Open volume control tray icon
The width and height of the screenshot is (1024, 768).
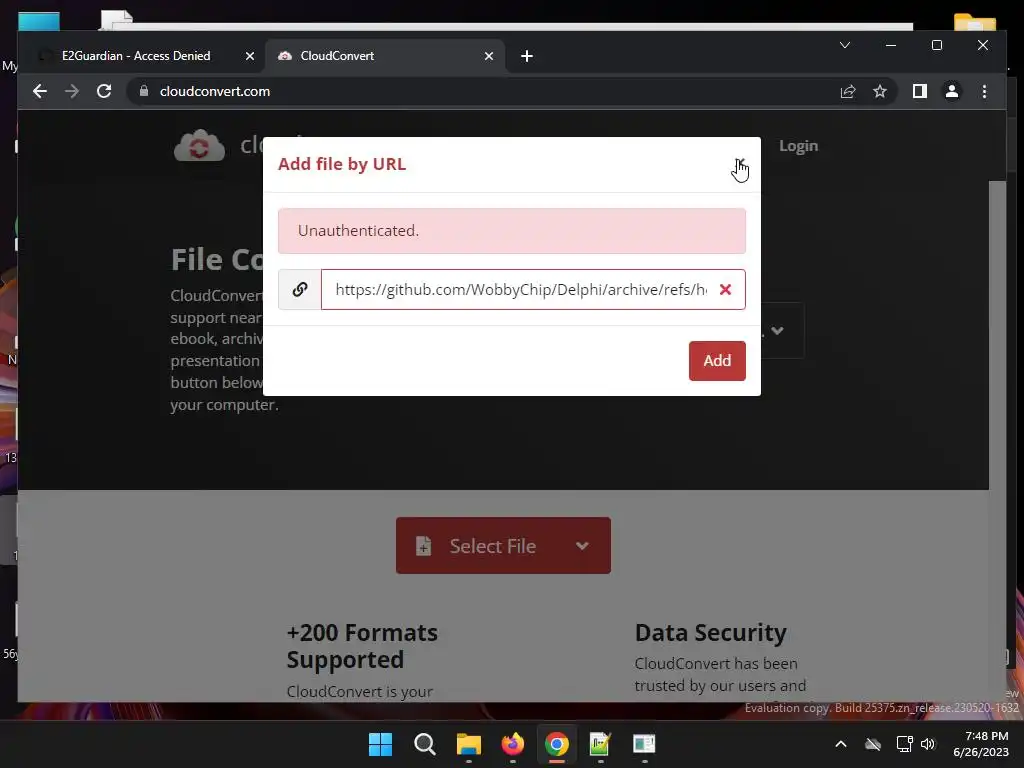click(x=928, y=744)
